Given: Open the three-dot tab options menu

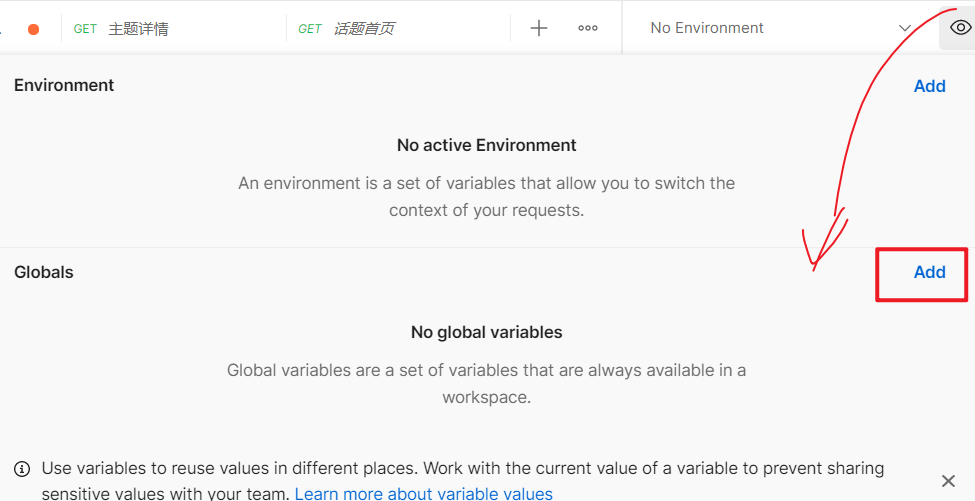Looking at the screenshot, I should click(x=588, y=28).
